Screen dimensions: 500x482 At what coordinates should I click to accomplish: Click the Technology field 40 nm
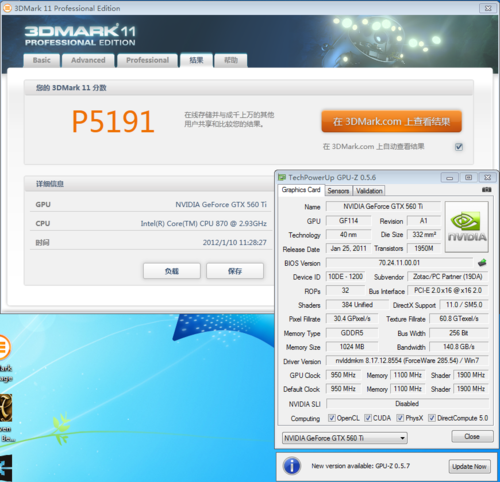348,235
